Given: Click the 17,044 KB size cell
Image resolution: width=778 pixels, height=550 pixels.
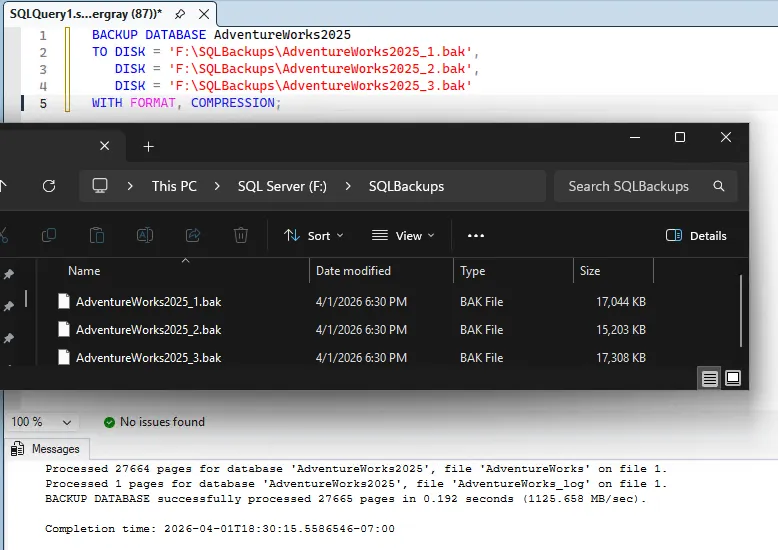Looking at the screenshot, I should coord(621,302).
